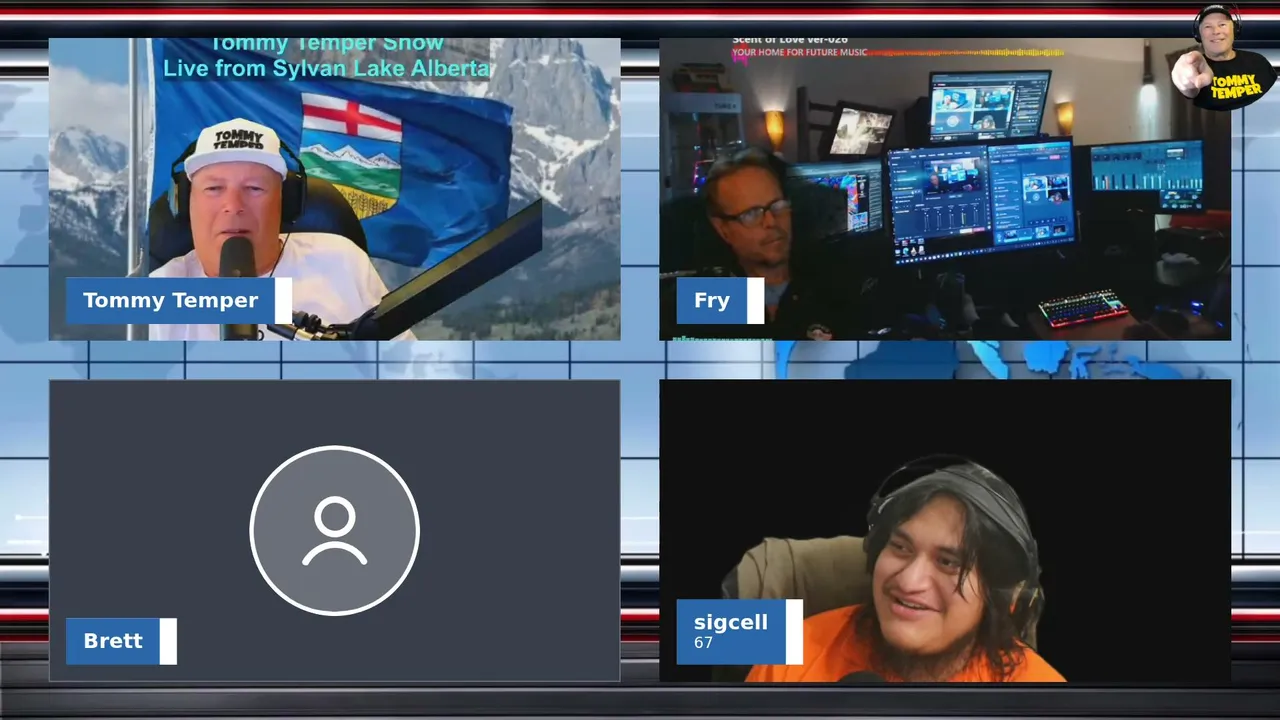Click the "Live from Sylvan Lake Alberta" caption
1280x720 pixels.
[326, 68]
